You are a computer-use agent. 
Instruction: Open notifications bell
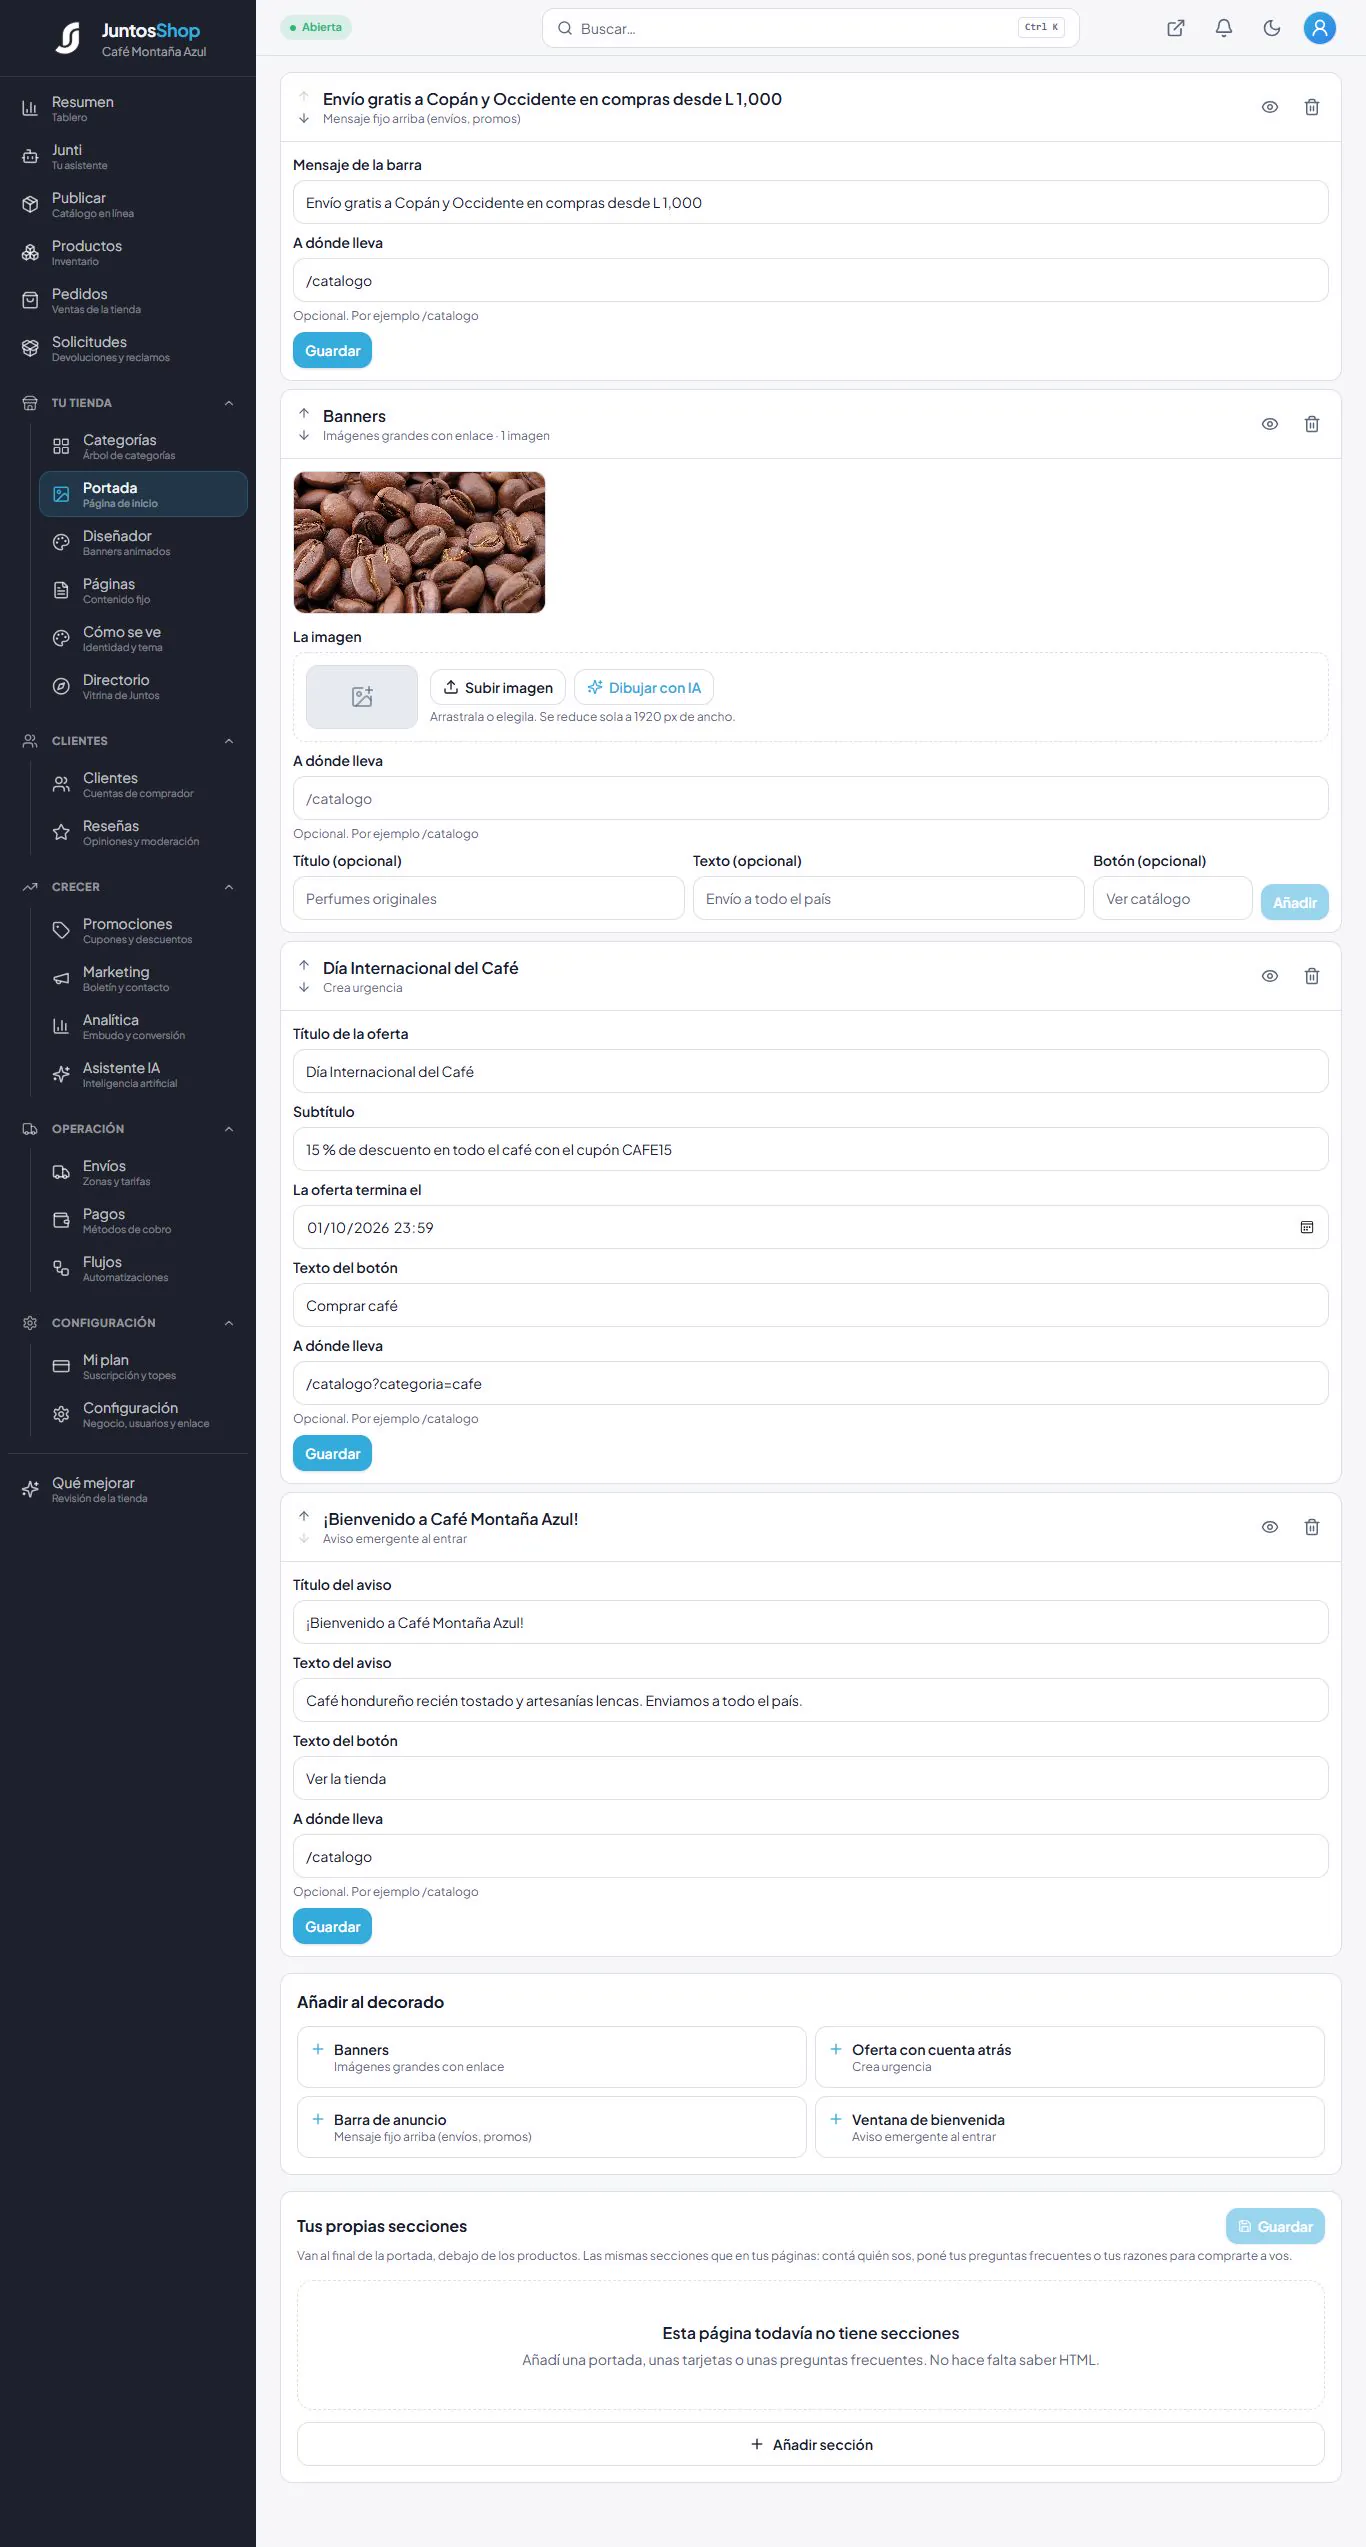[x=1223, y=28]
